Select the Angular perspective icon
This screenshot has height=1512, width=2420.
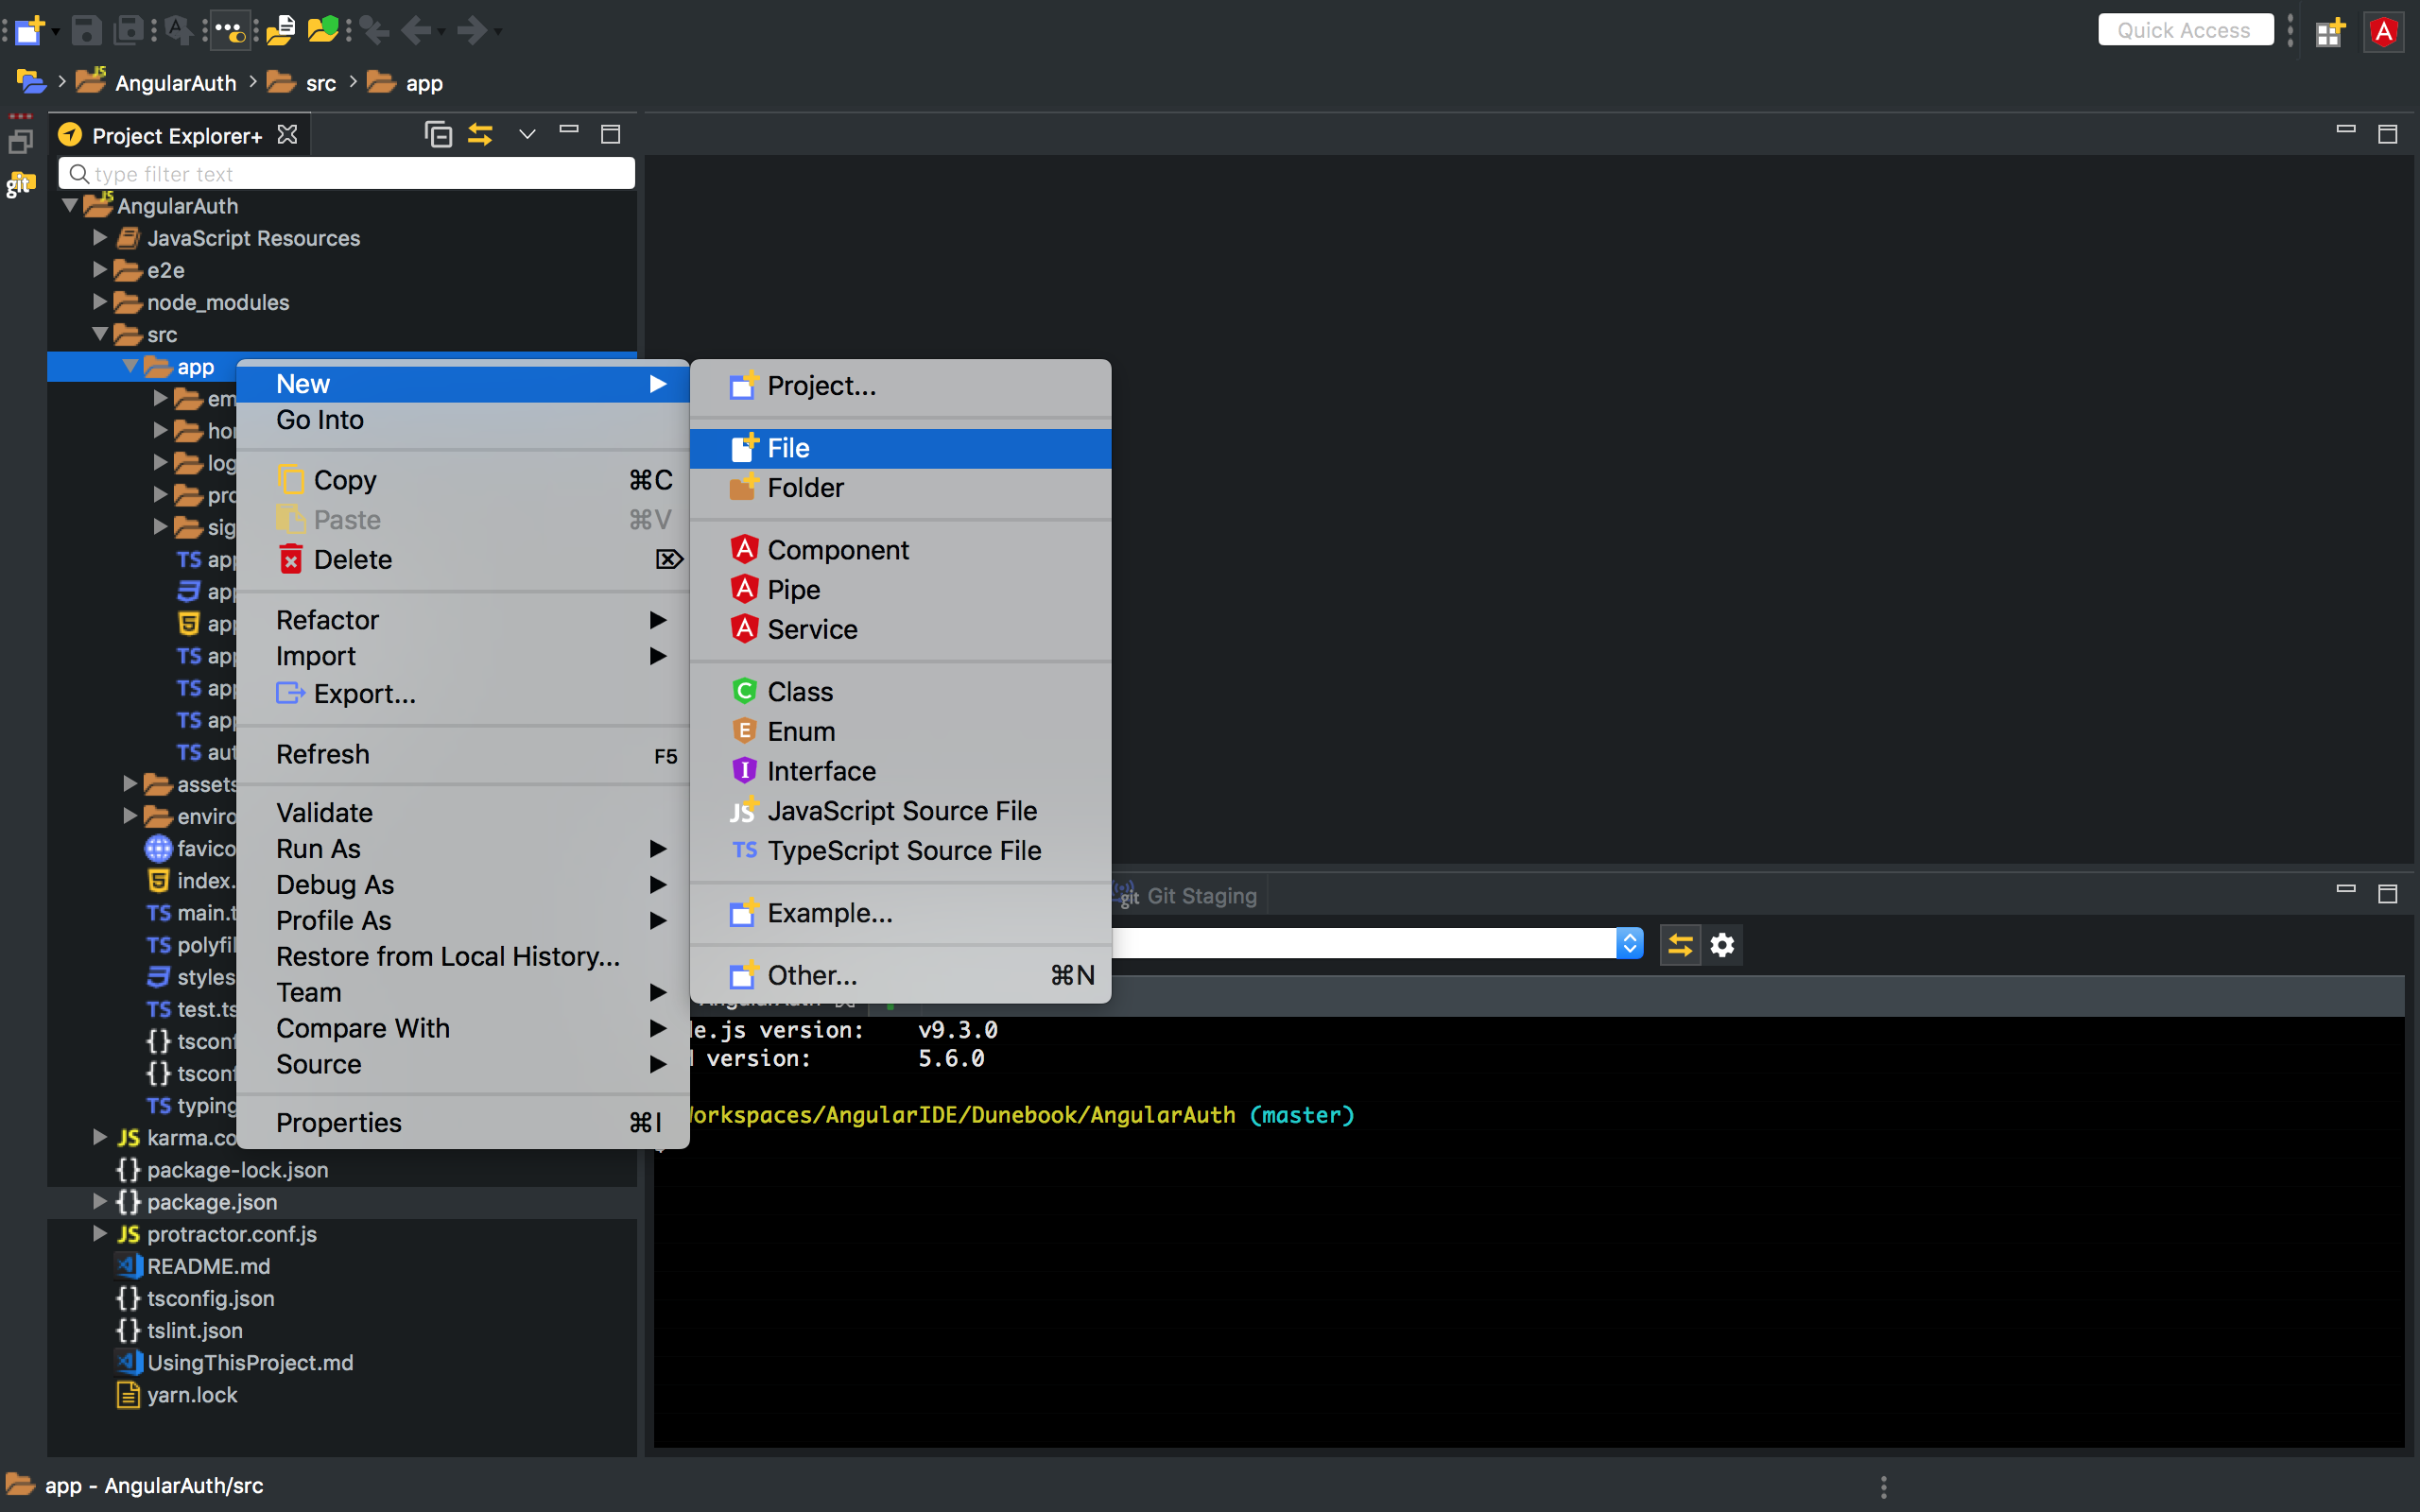[x=2384, y=31]
